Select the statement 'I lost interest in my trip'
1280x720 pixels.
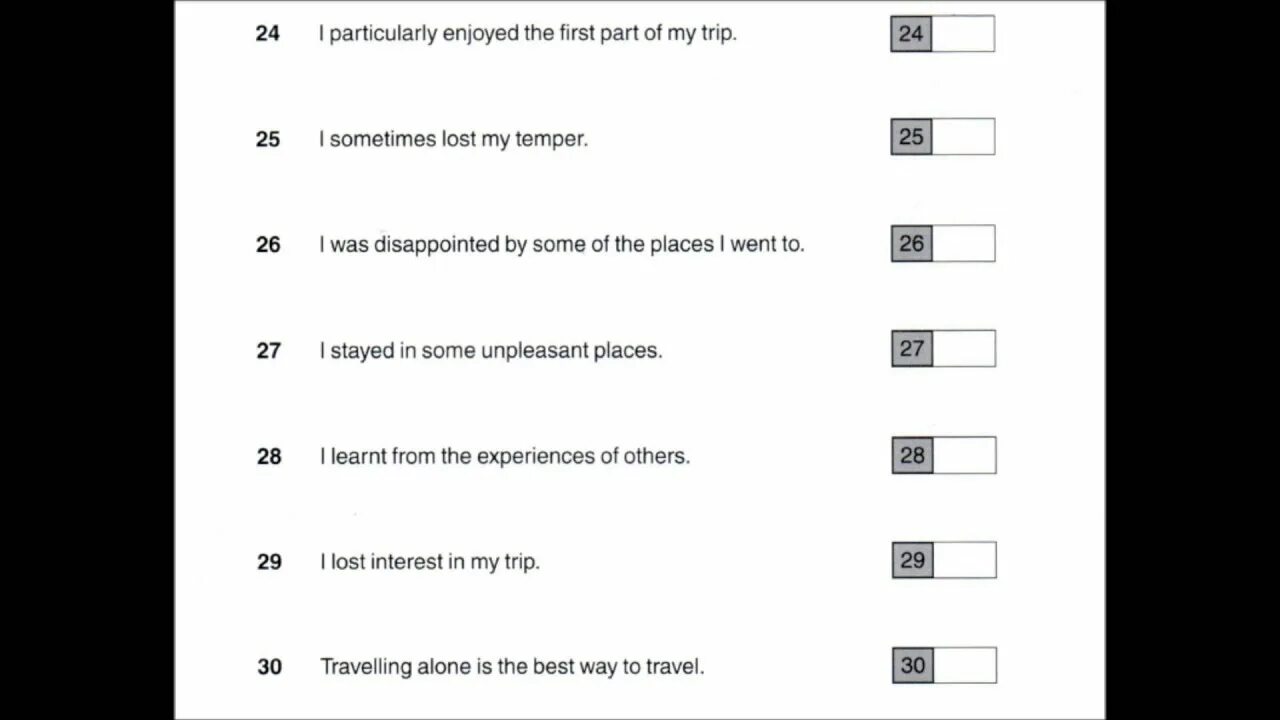click(x=430, y=562)
